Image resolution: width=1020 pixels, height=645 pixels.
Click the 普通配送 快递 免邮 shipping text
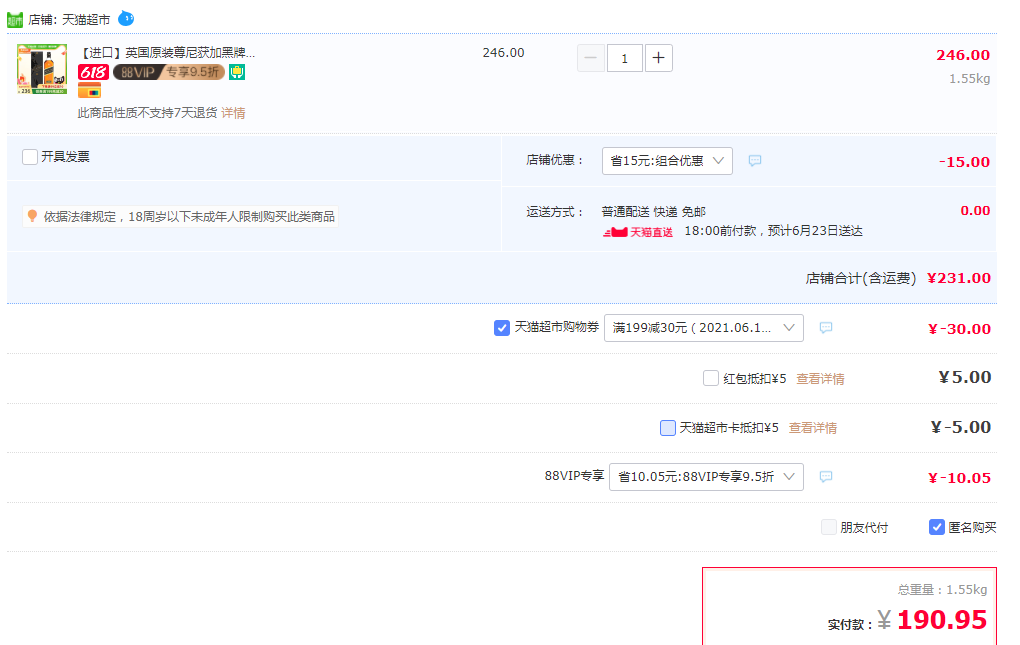point(654,212)
